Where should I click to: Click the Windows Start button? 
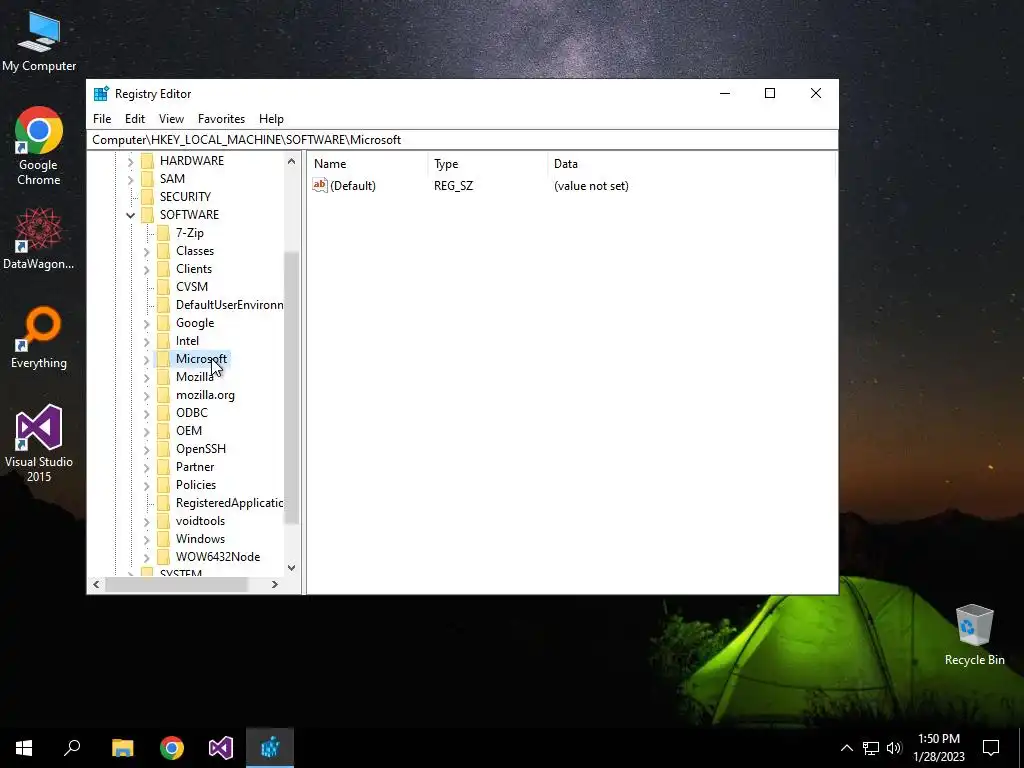tap(24, 748)
